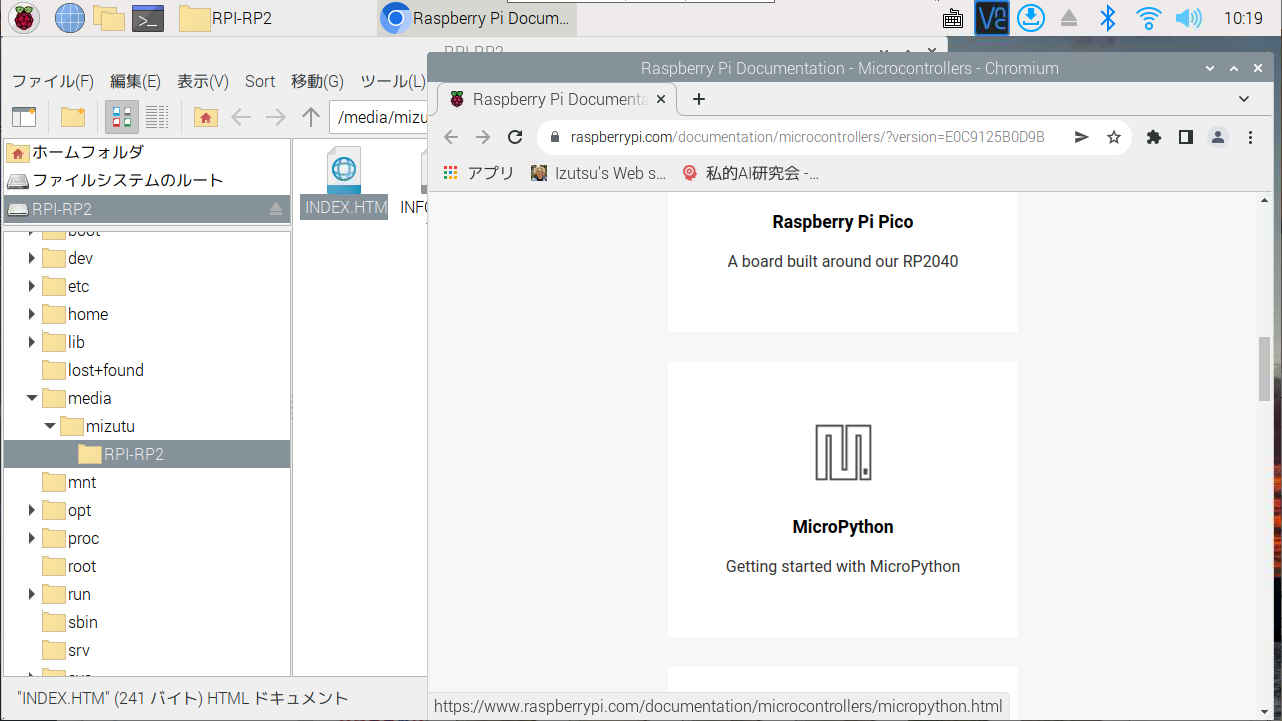Screen dimensions: 1282x721
Task: Go to the file manager home folder icon
Action: 205,117
